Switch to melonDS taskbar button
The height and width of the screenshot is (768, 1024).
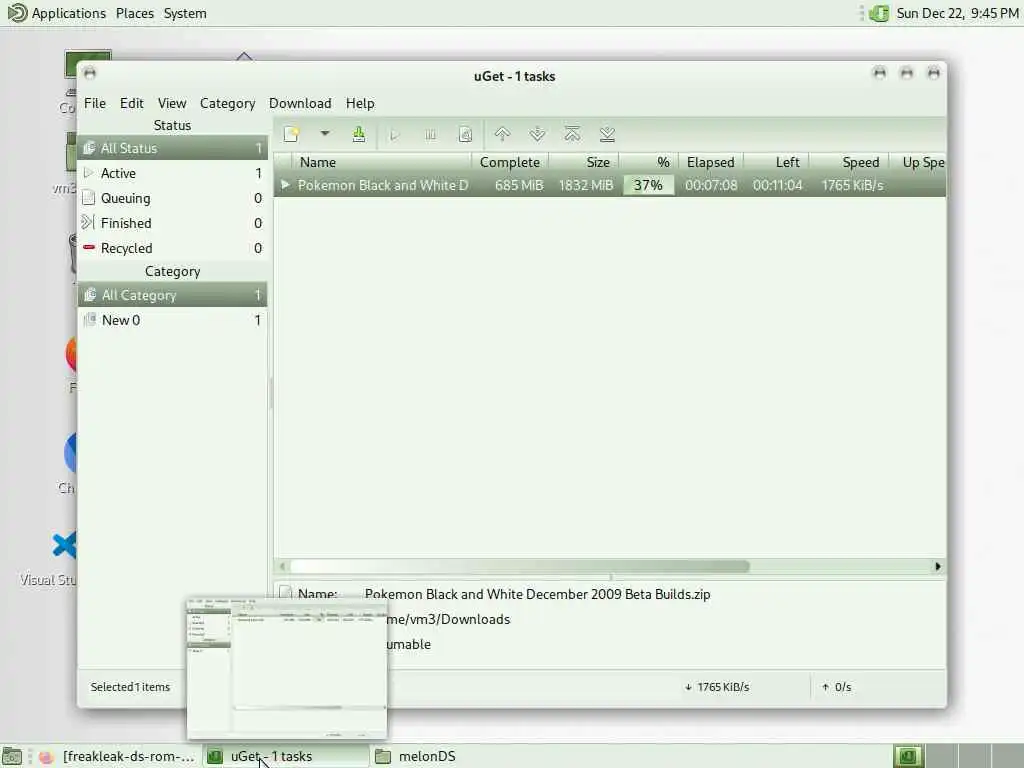416,756
